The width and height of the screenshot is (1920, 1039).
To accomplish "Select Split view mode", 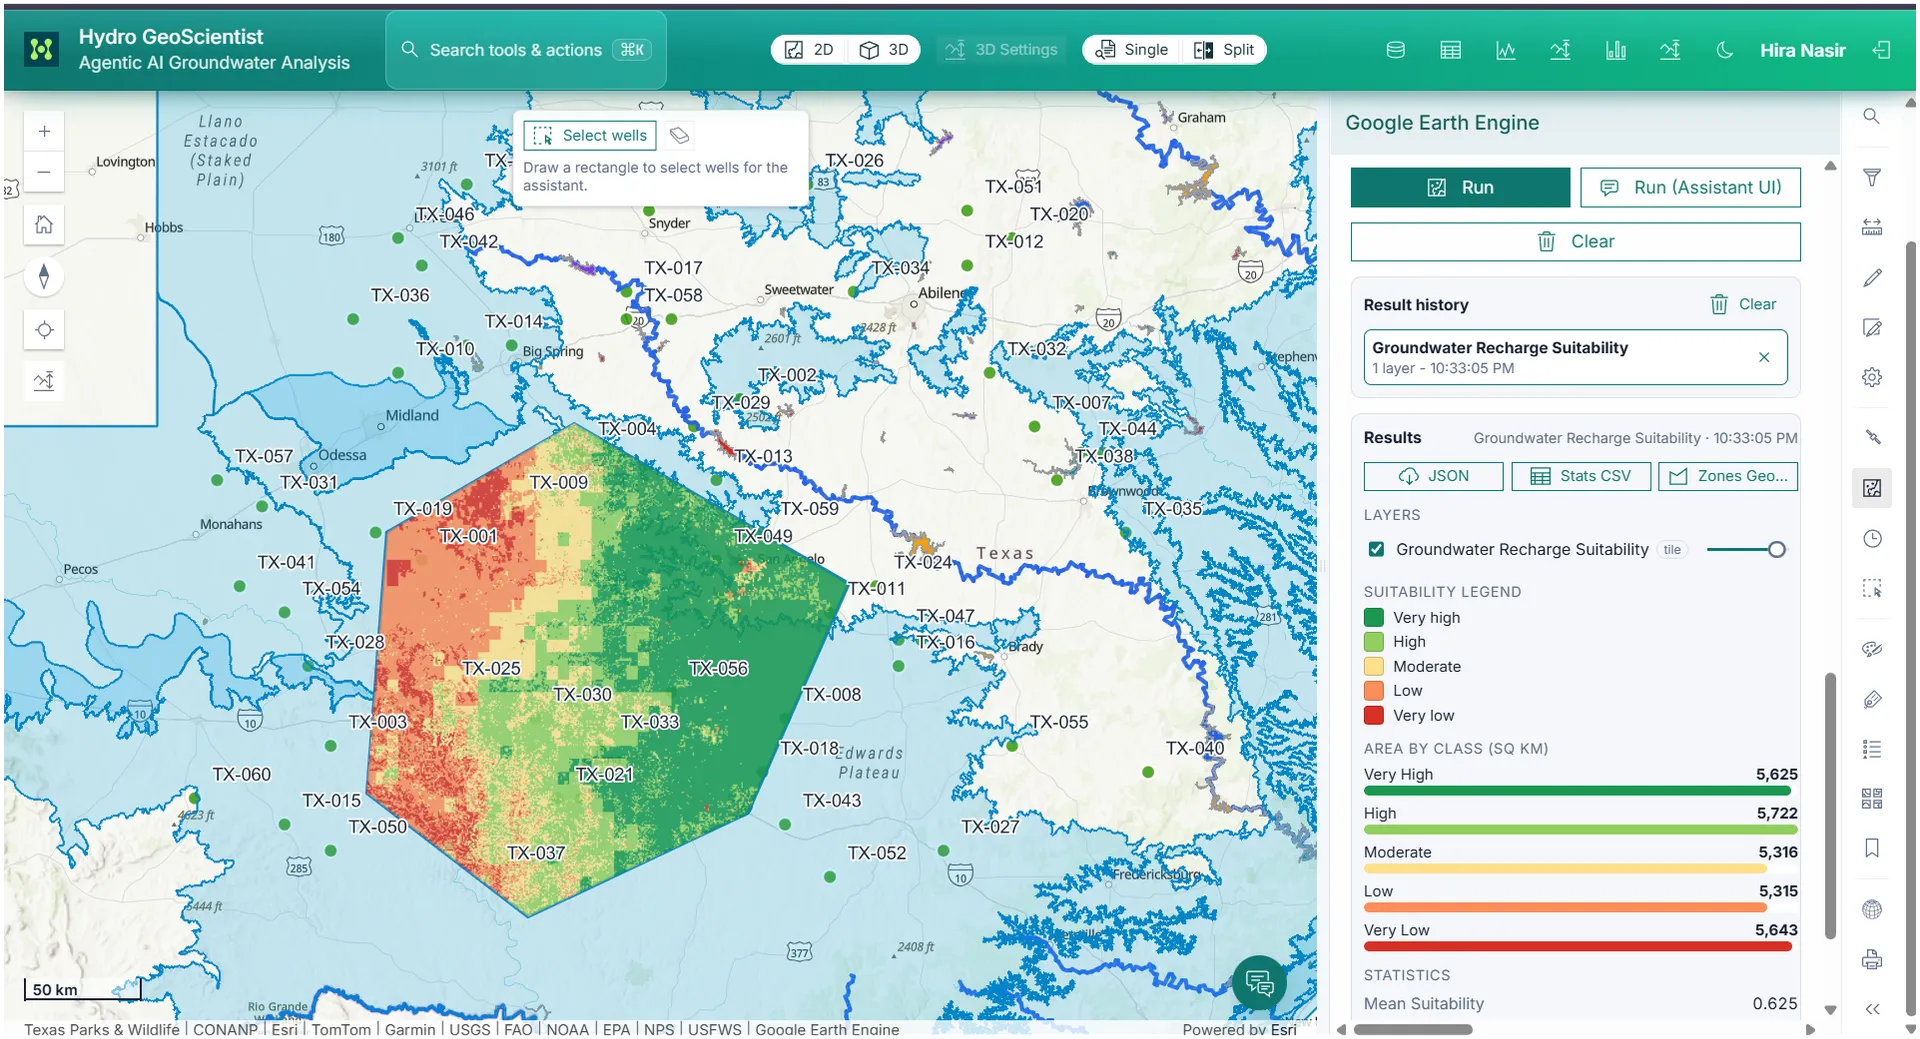I will [1224, 50].
